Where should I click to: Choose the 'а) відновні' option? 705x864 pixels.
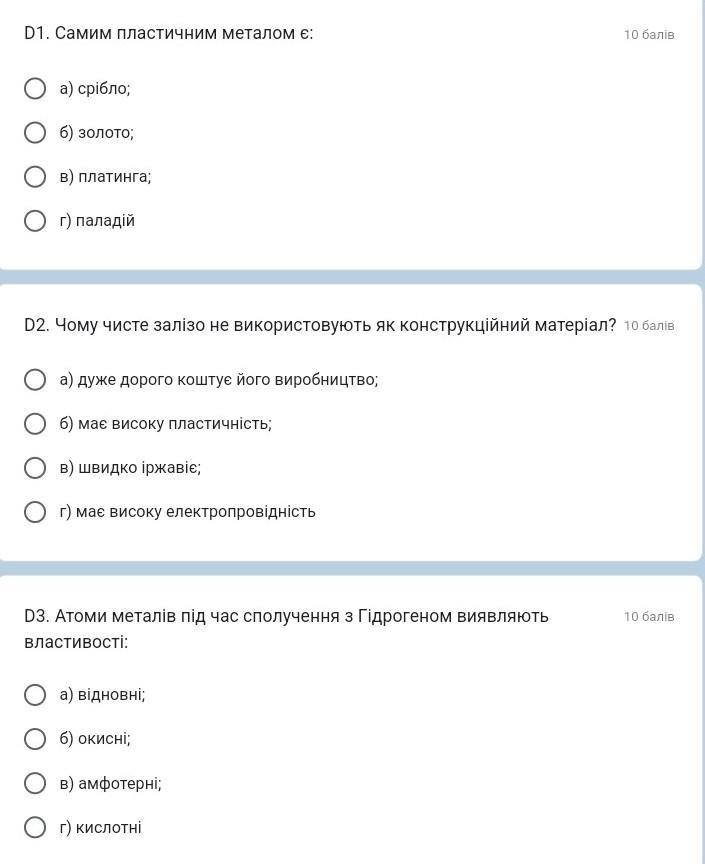click(x=35, y=695)
